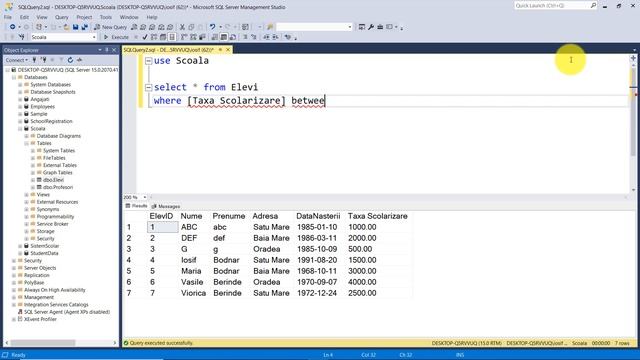Expand the Programmability folder node
Image resolution: width=640 pixels, height=360 pixels.
[x=27, y=217]
